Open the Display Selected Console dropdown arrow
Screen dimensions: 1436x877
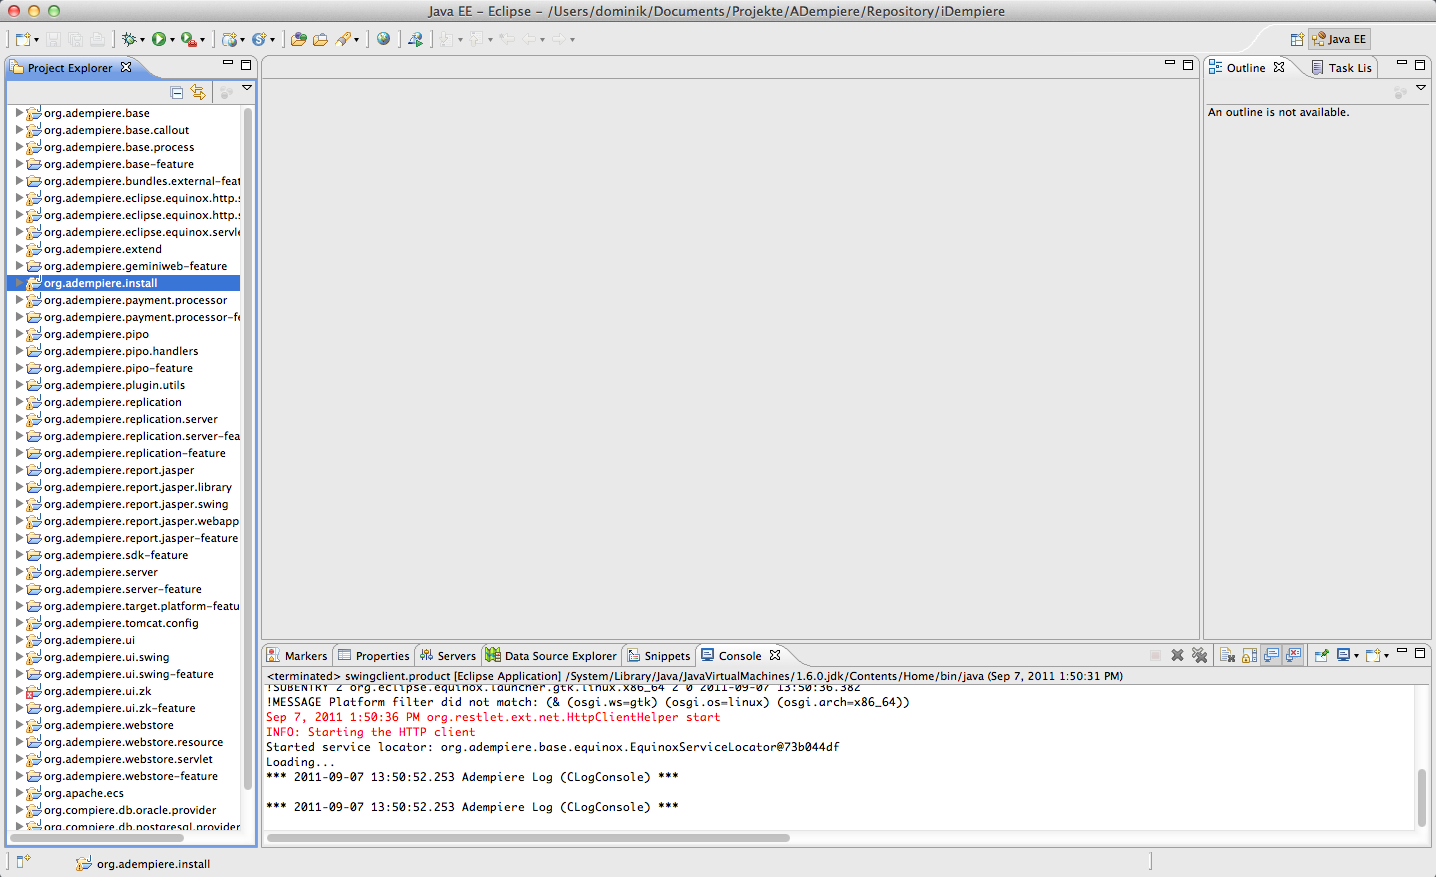click(x=1357, y=656)
